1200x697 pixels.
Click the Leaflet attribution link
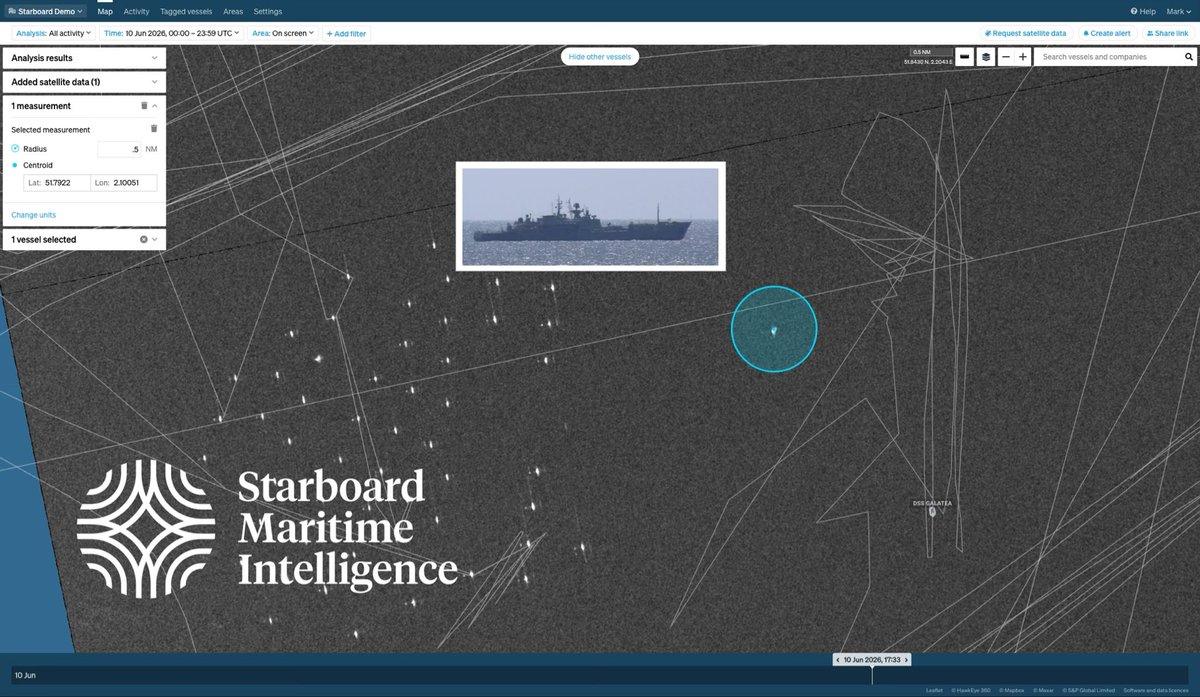pyautogui.click(x=934, y=690)
